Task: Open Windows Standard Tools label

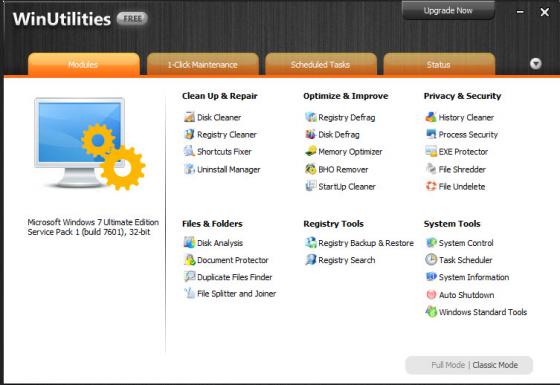Action: (x=483, y=312)
